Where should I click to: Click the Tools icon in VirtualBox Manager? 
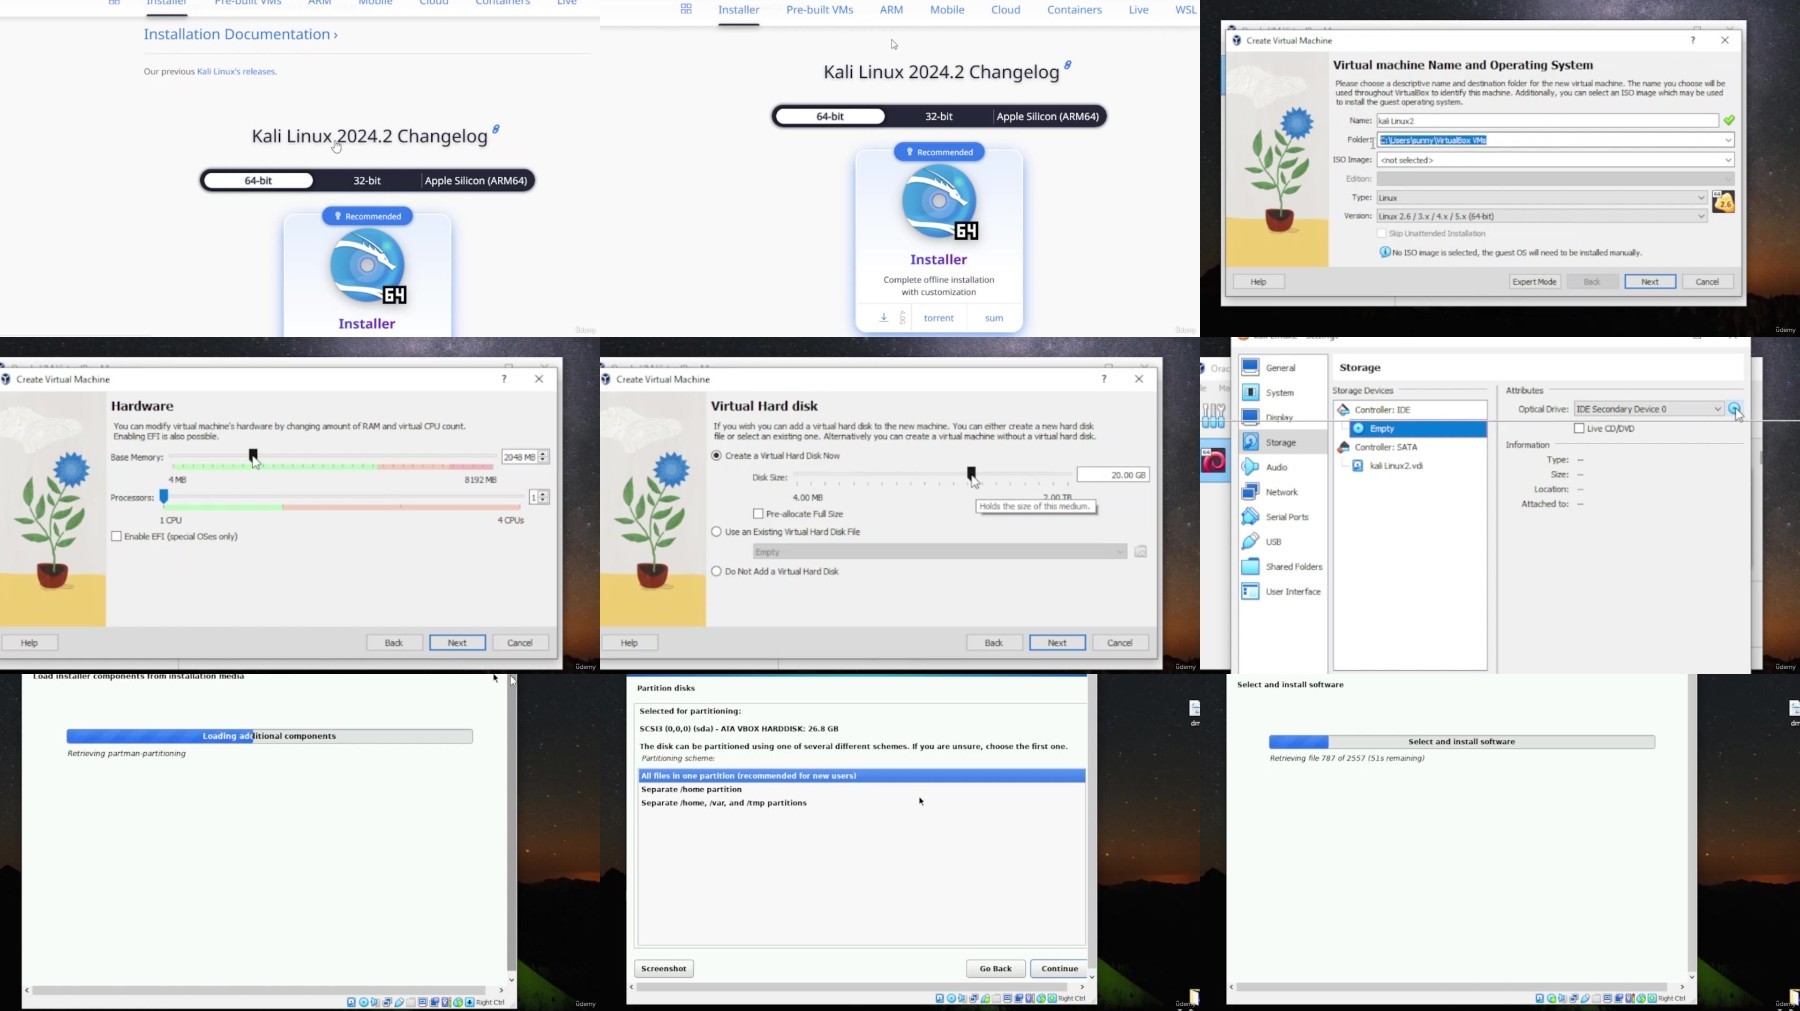click(x=1214, y=416)
